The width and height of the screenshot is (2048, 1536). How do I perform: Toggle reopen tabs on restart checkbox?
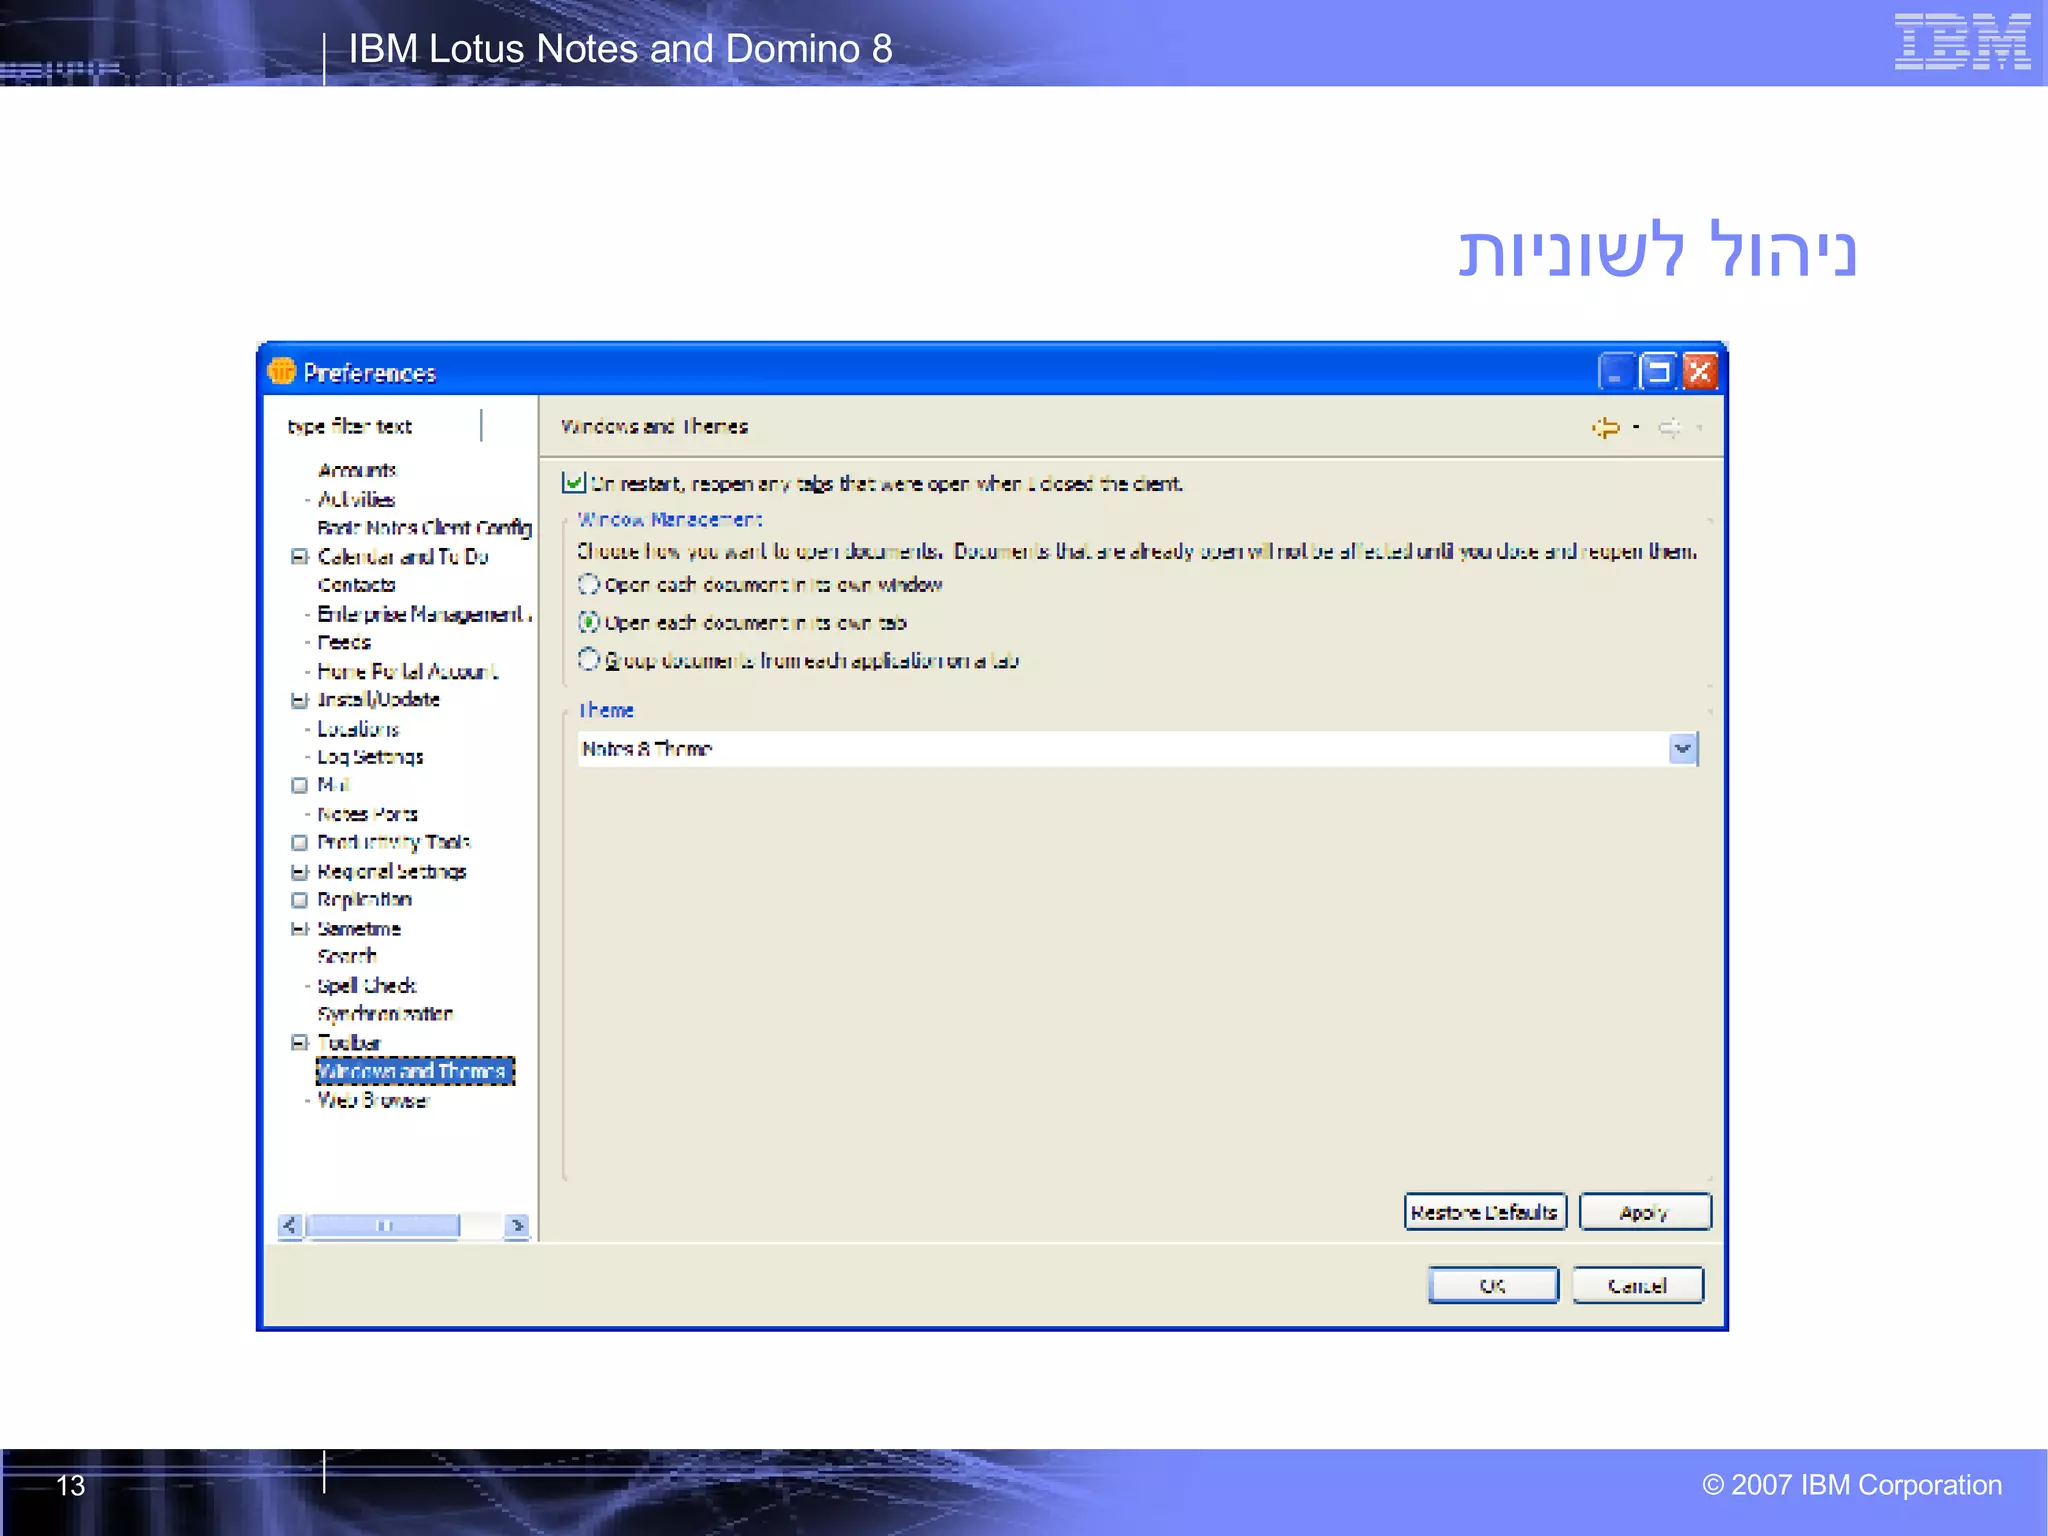click(573, 483)
